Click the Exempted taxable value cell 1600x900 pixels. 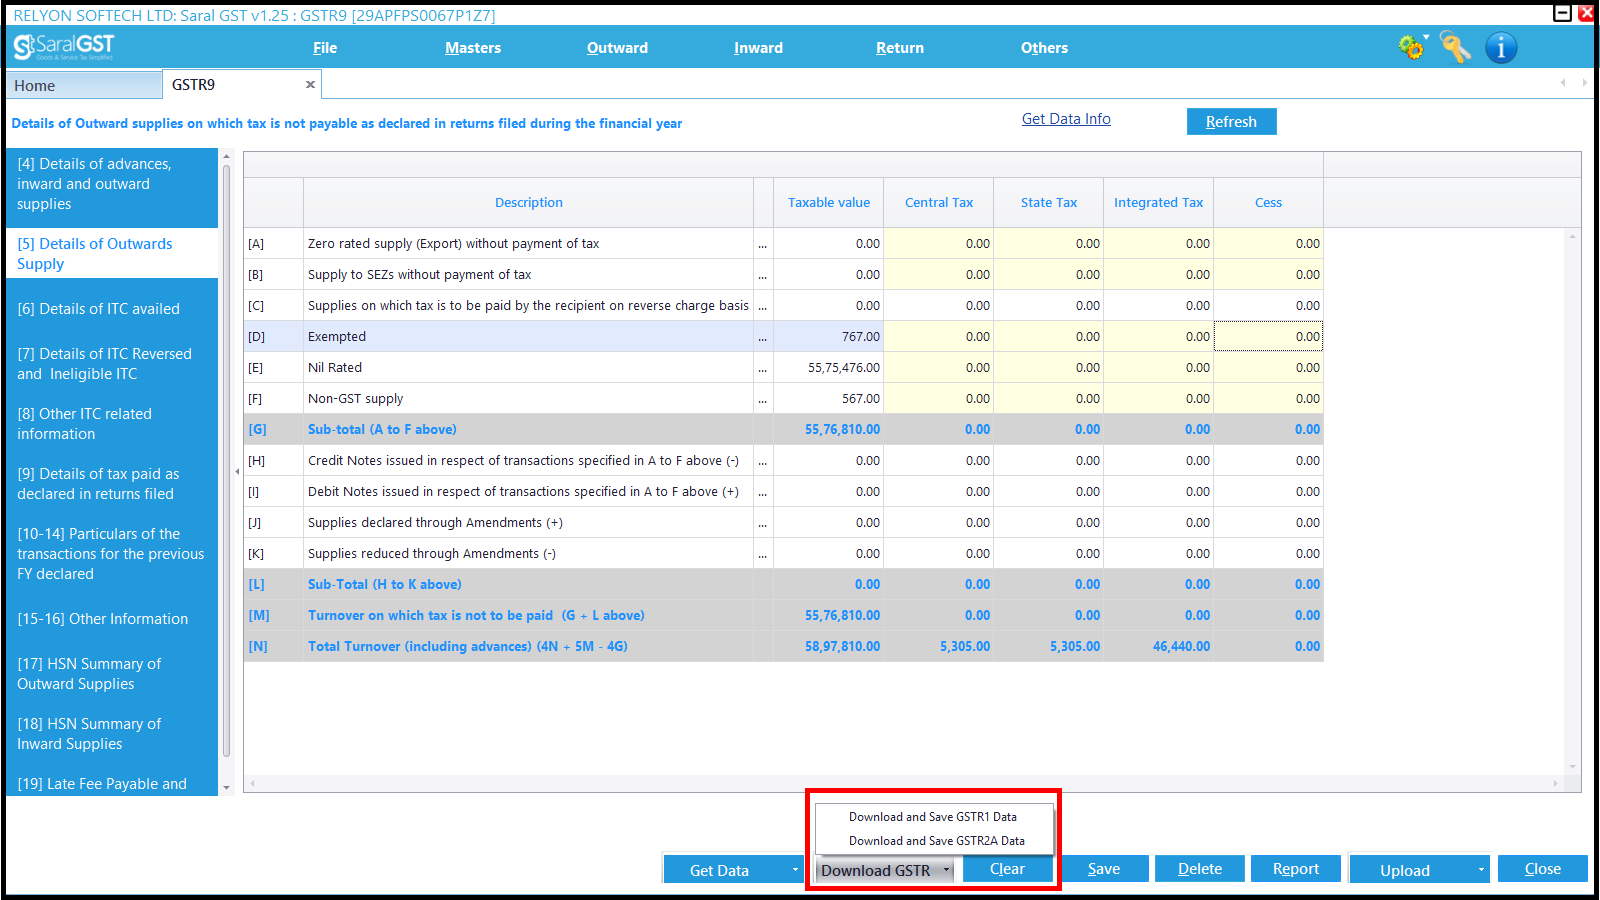click(x=828, y=337)
